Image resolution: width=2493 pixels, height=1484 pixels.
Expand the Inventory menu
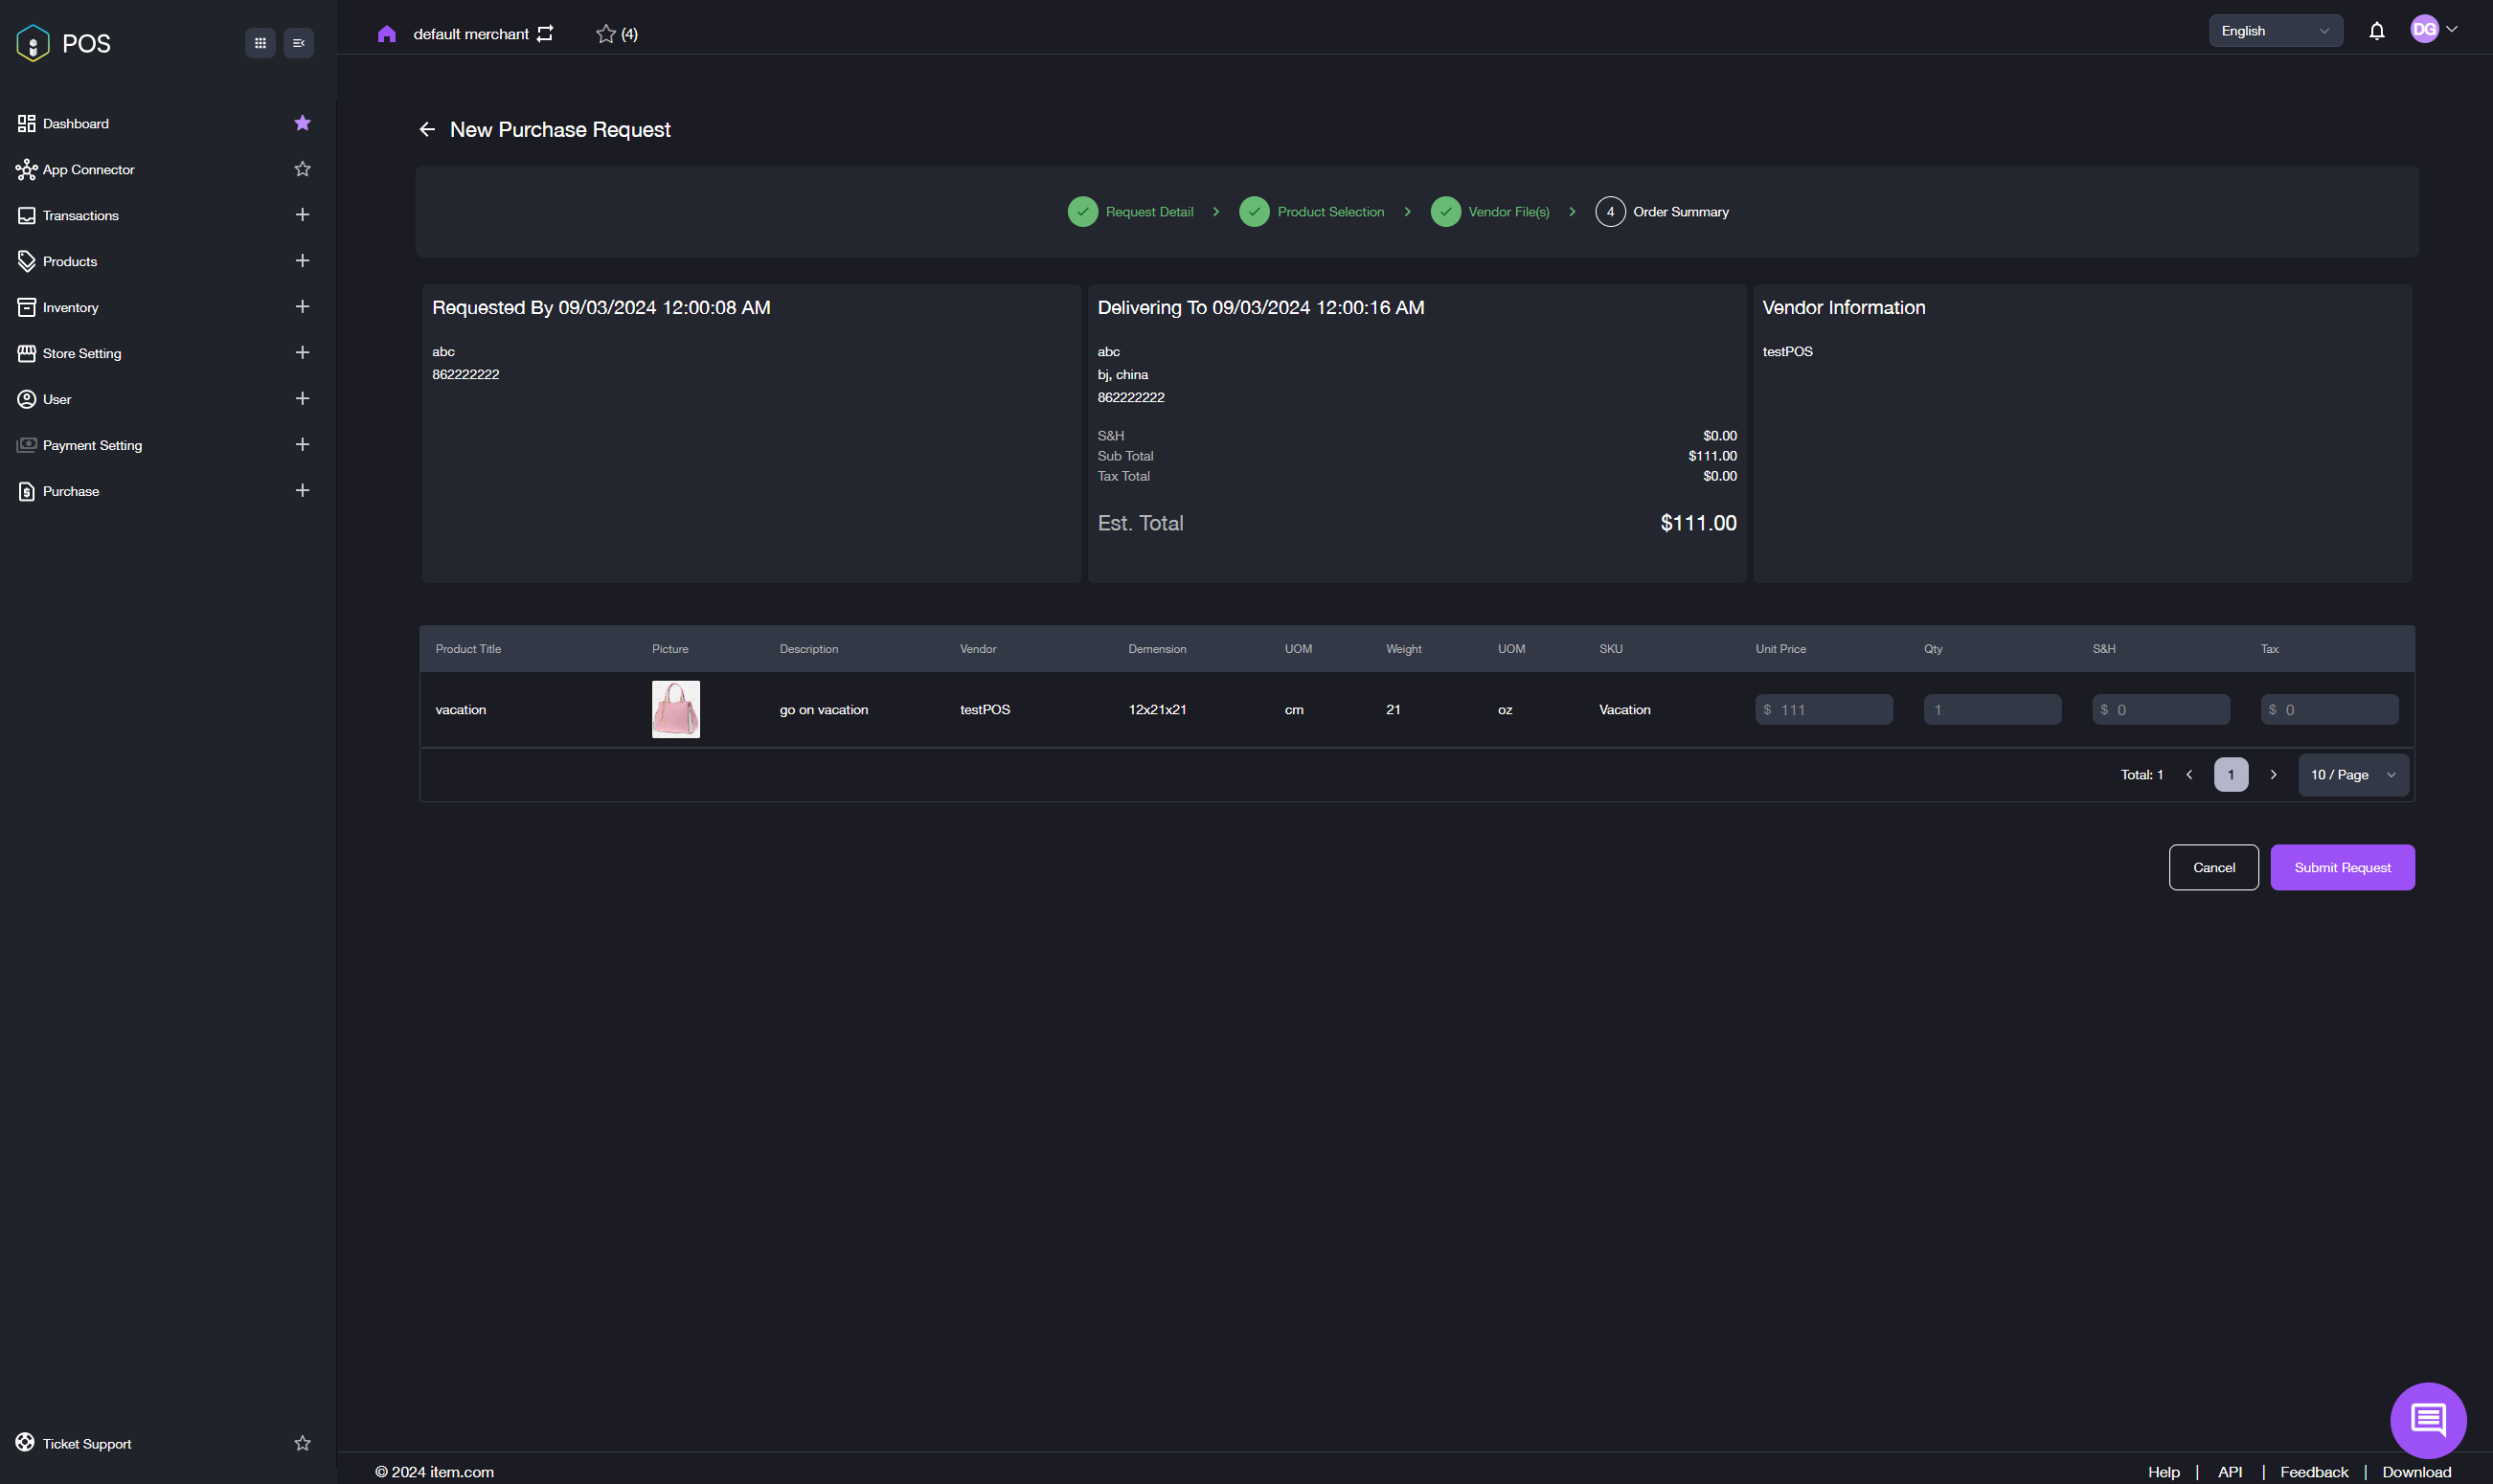pyautogui.click(x=302, y=307)
